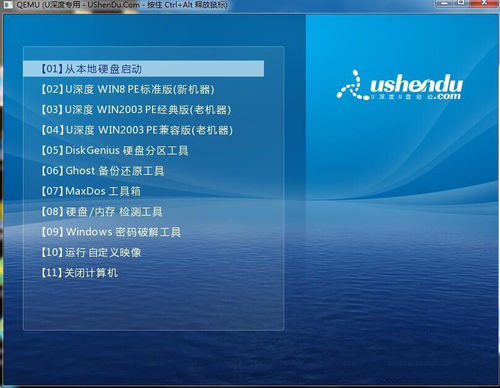500x388 pixels.
Task: Select [01] boot from local hard disk
Action: point(144,69)
